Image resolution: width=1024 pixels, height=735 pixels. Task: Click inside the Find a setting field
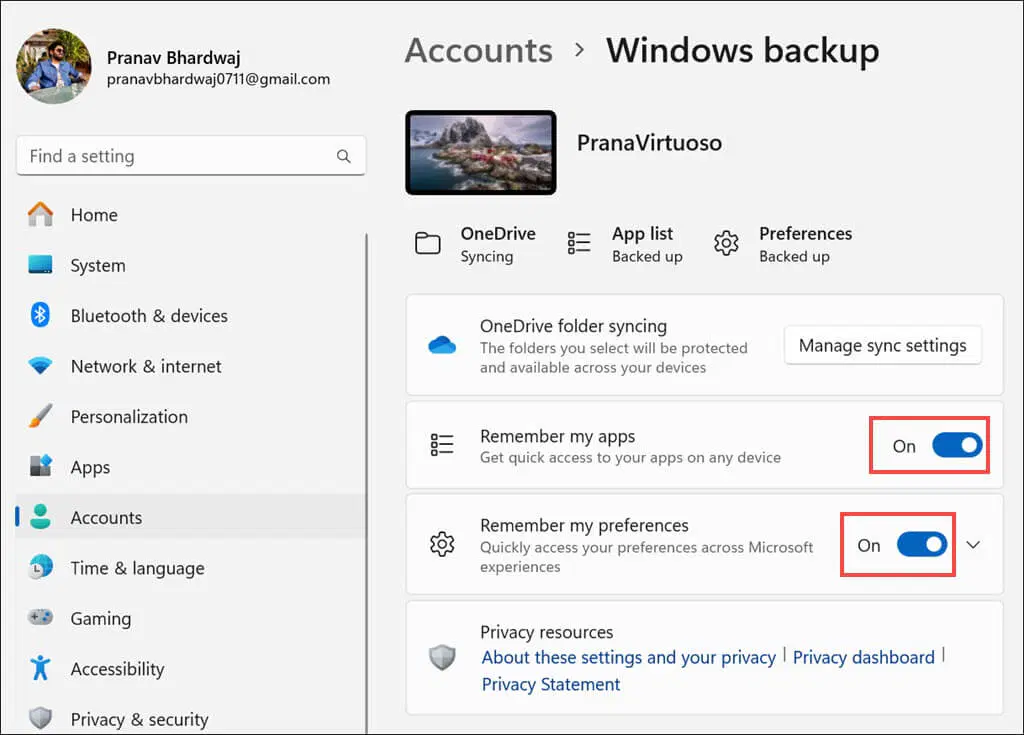tap(175, 156)
